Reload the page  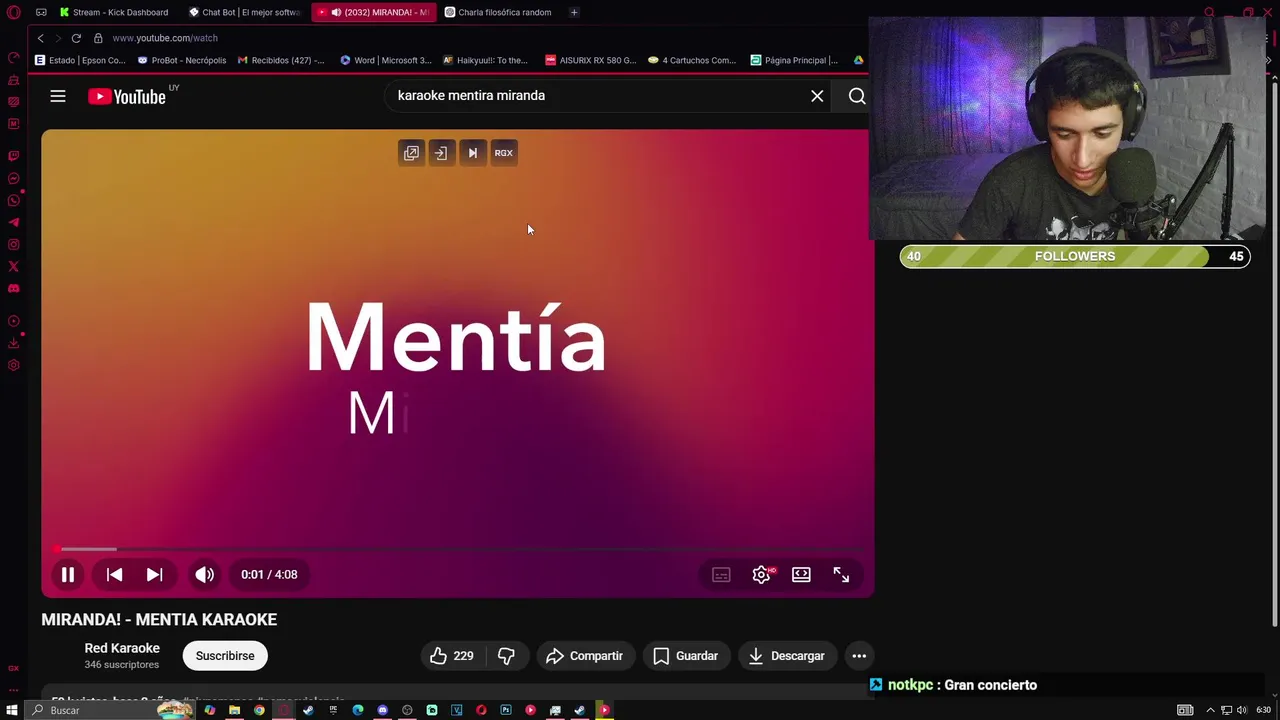[76, 38]
